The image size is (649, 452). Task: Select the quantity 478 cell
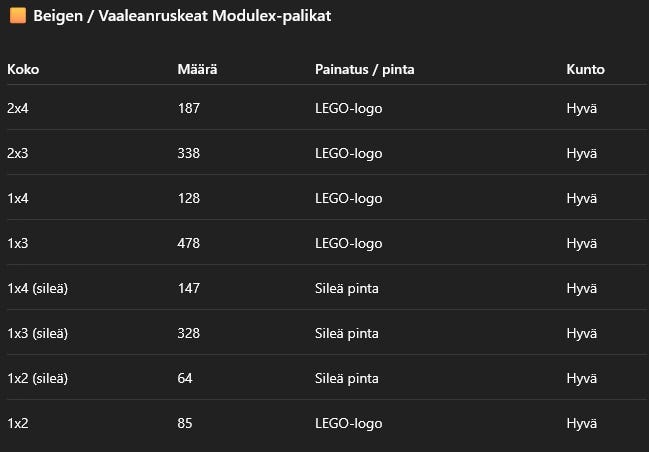189,243
